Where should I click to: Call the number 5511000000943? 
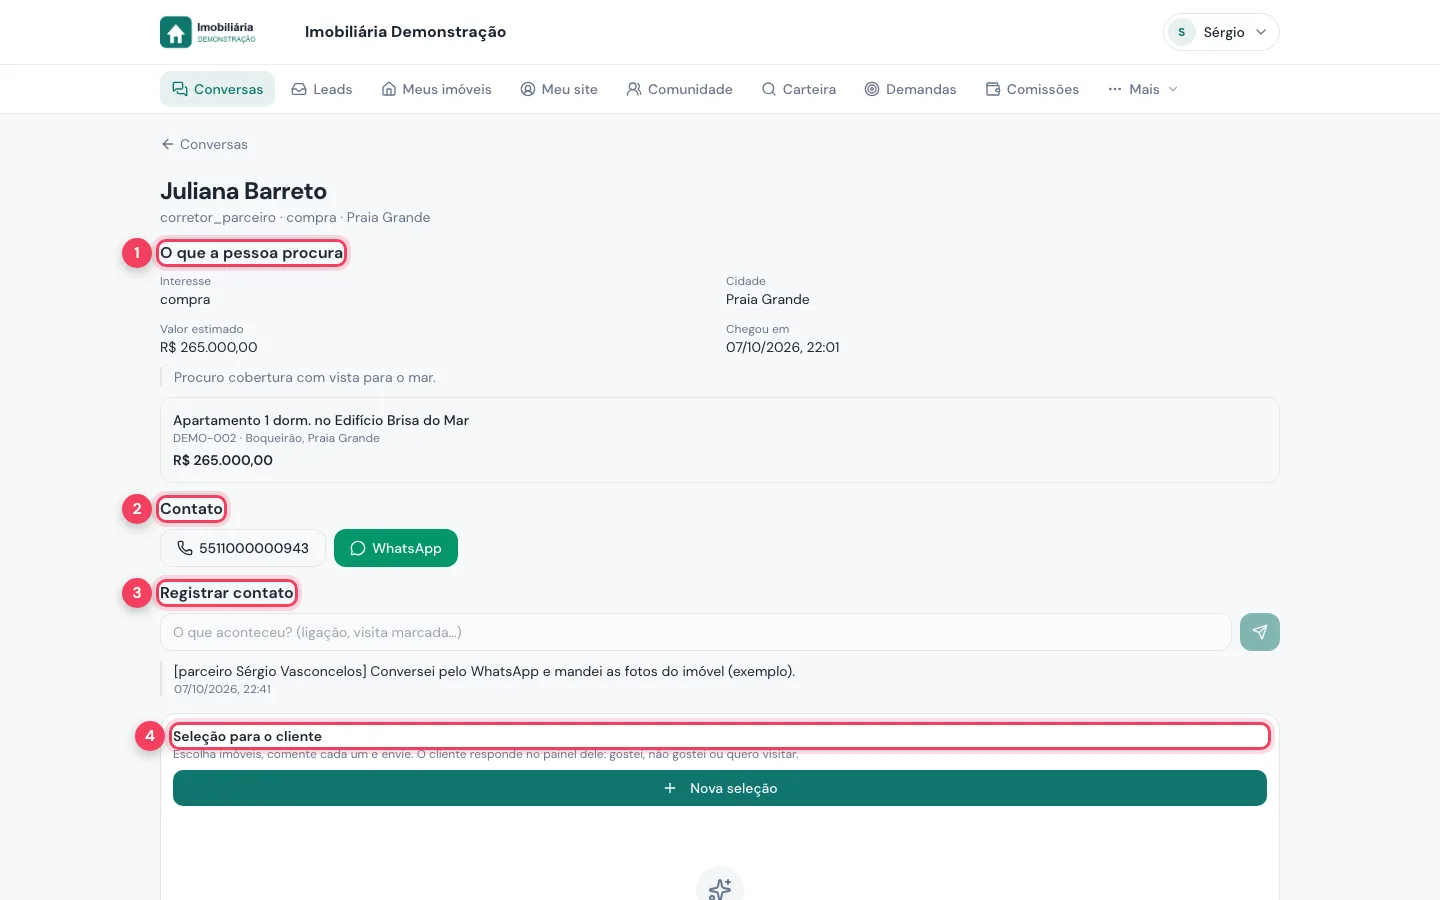tap(243, 548)
